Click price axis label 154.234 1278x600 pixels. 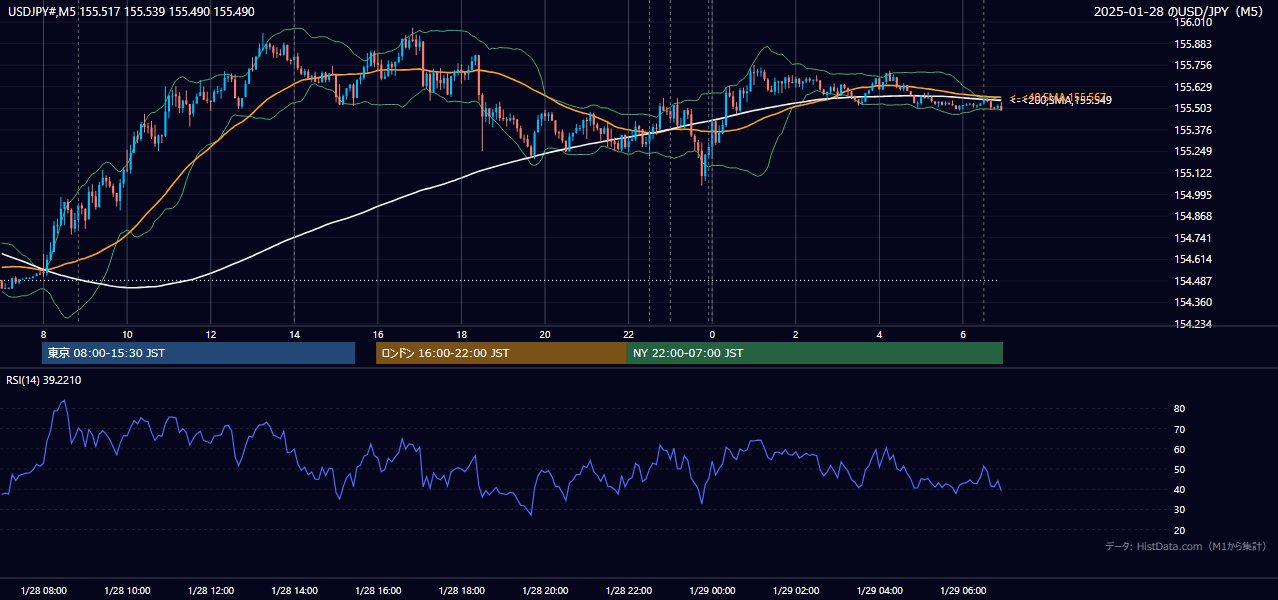[1193, 324]
